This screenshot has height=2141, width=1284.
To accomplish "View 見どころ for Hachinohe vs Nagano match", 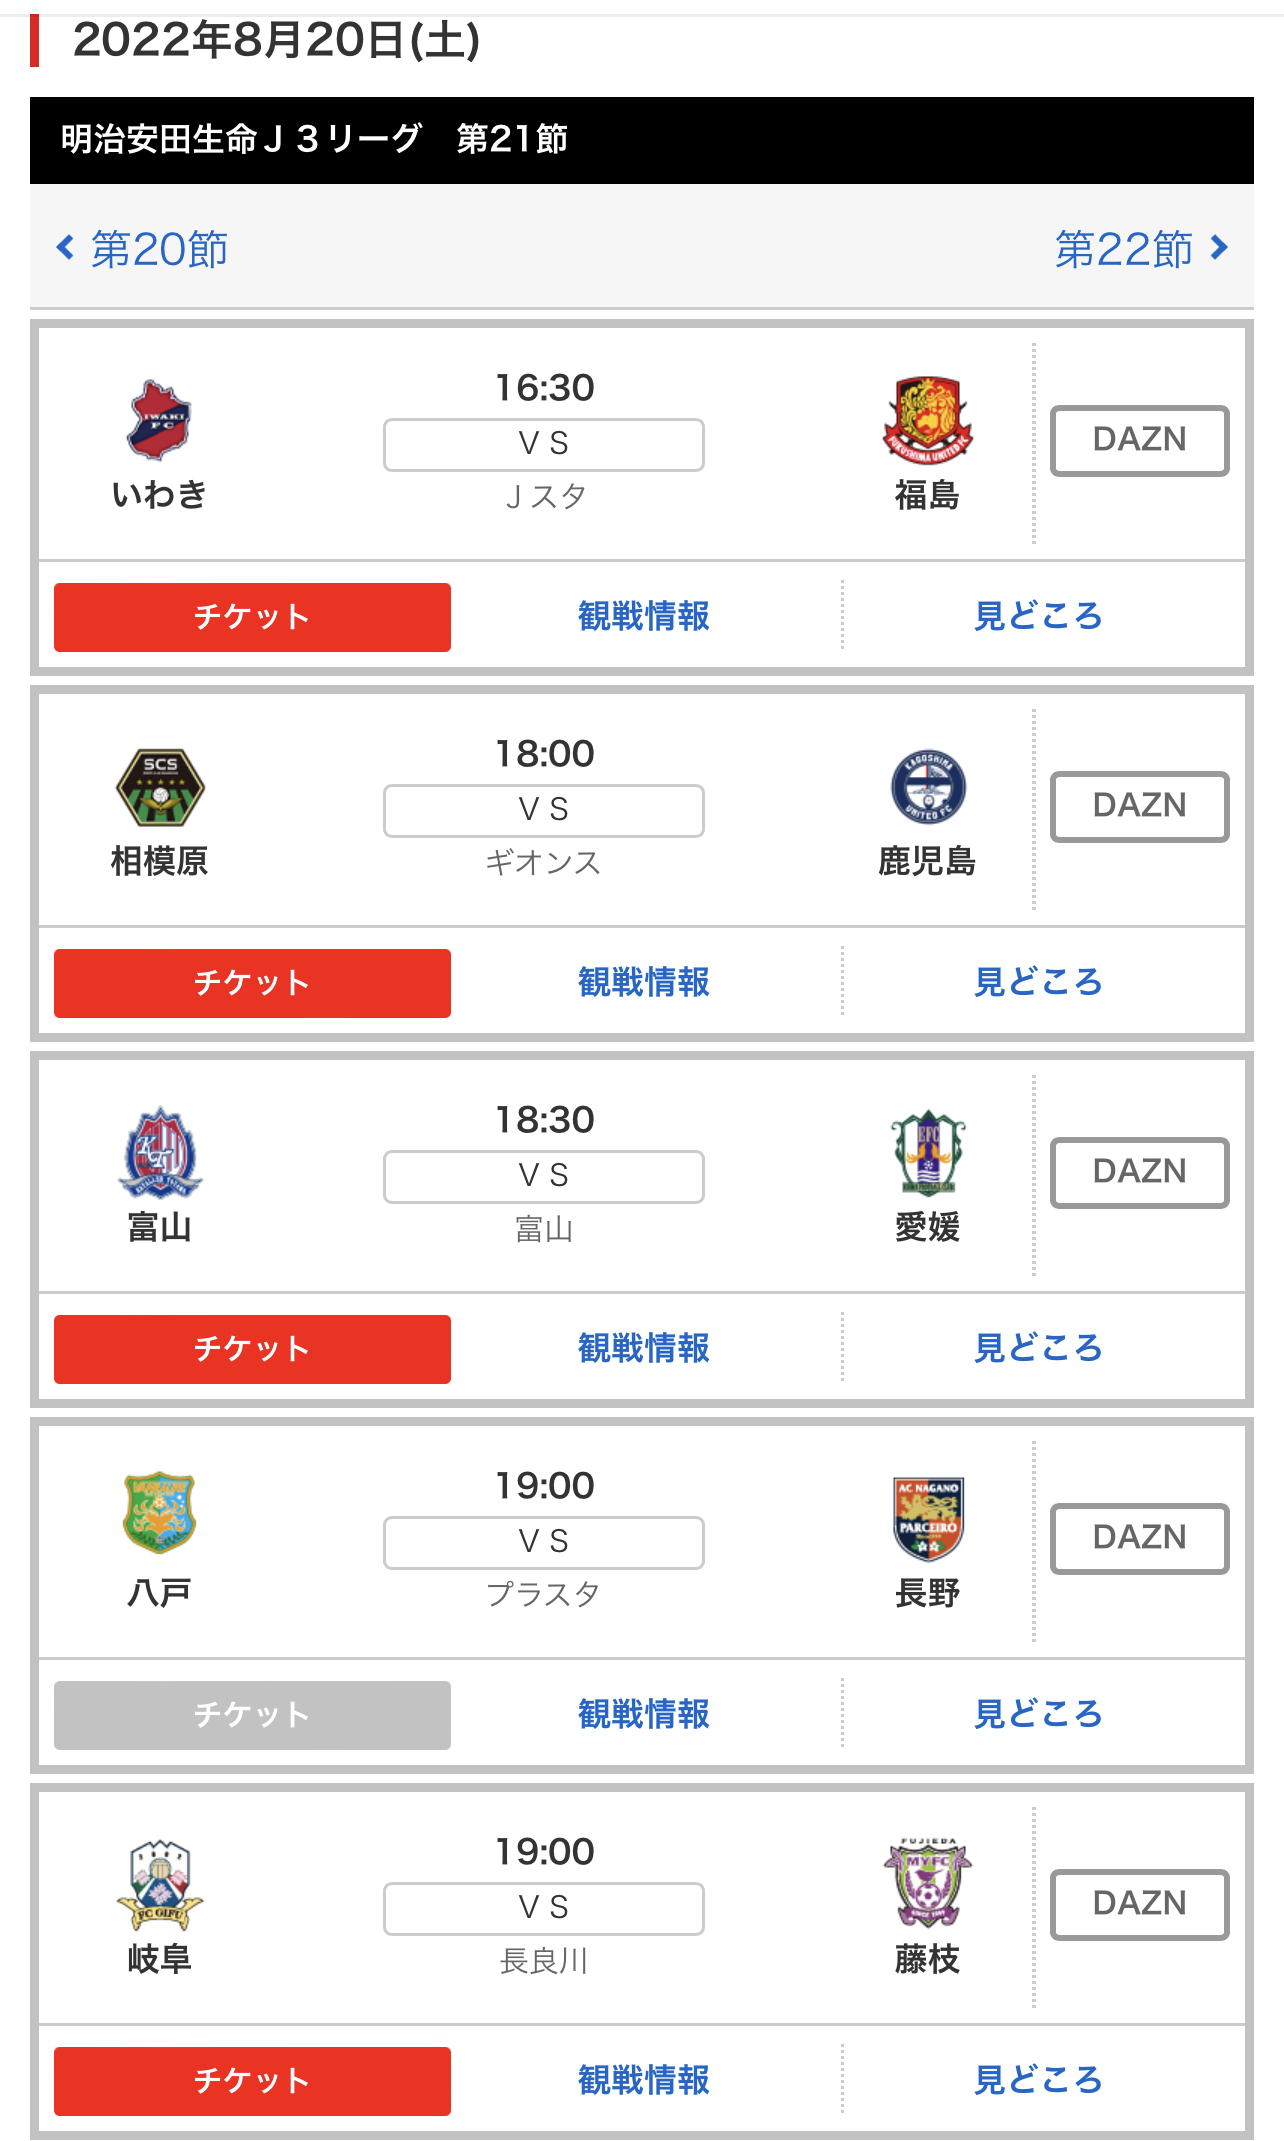I will tap(1038, 1714).
